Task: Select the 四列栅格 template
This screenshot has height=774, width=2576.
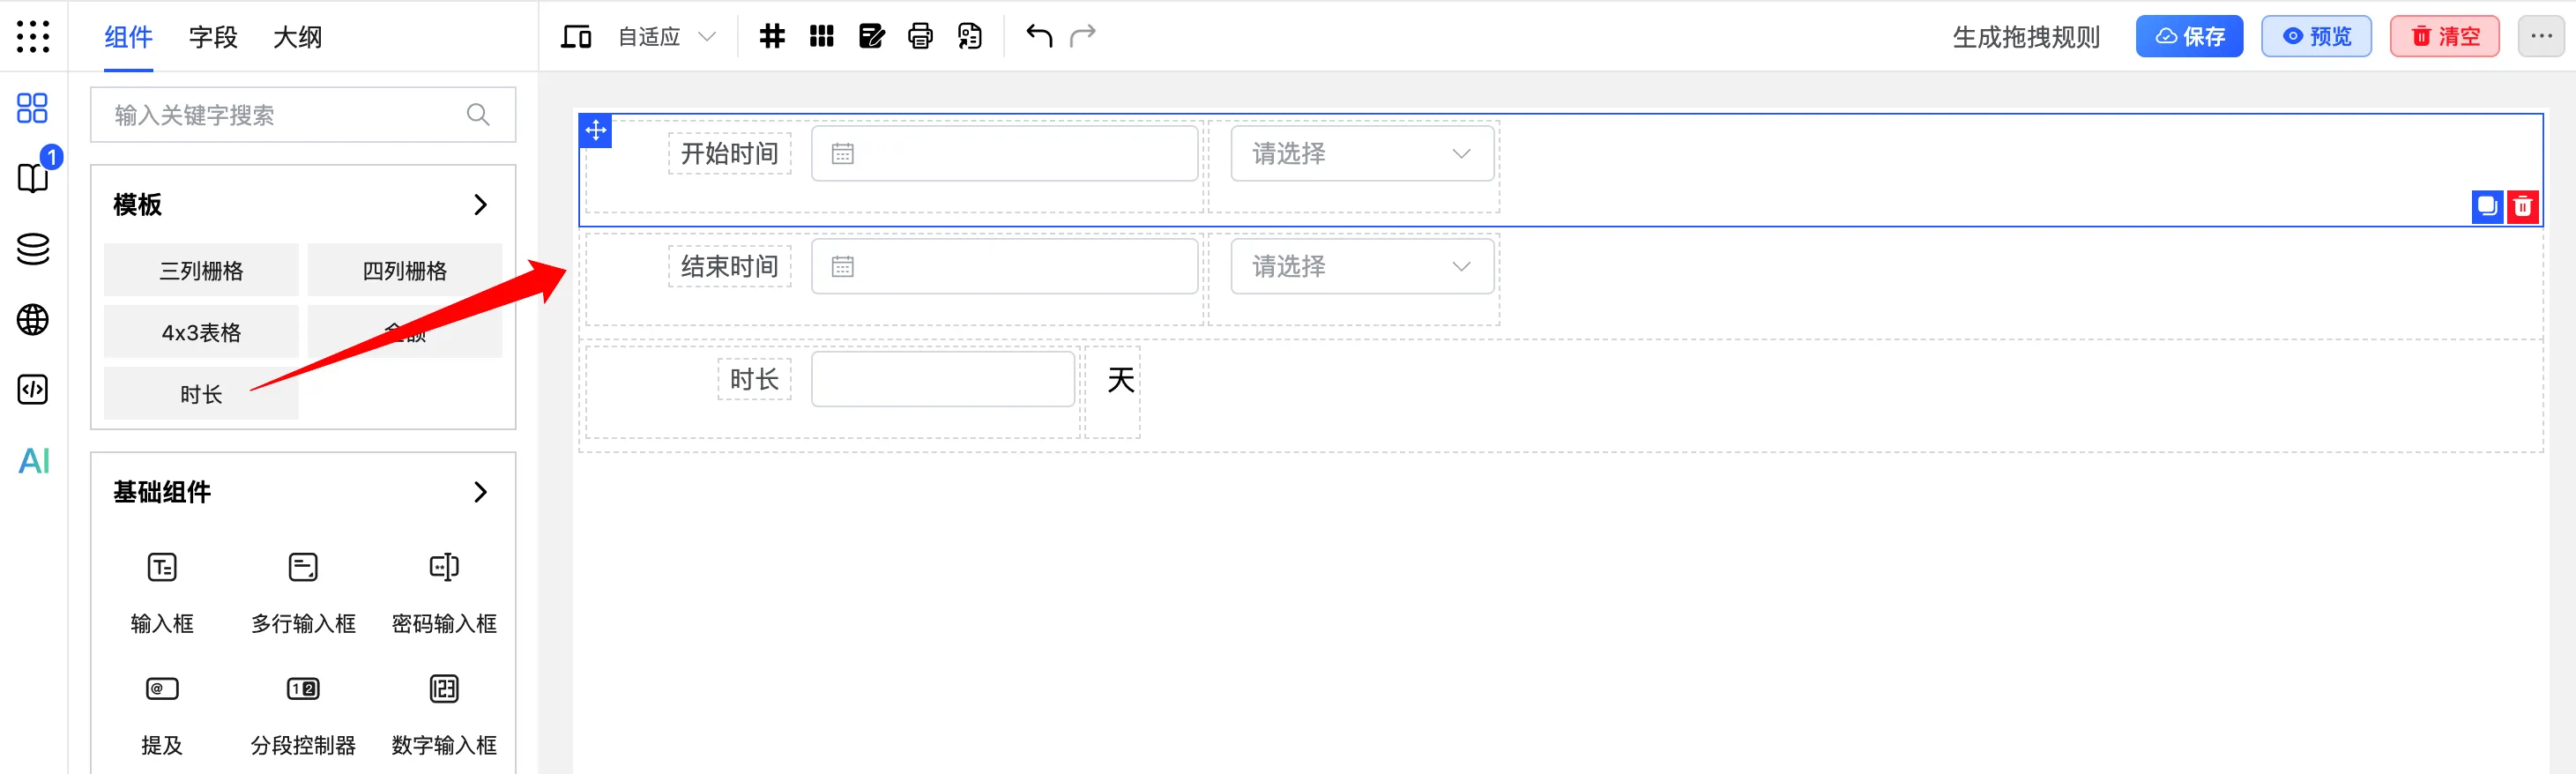Action: 404,270
